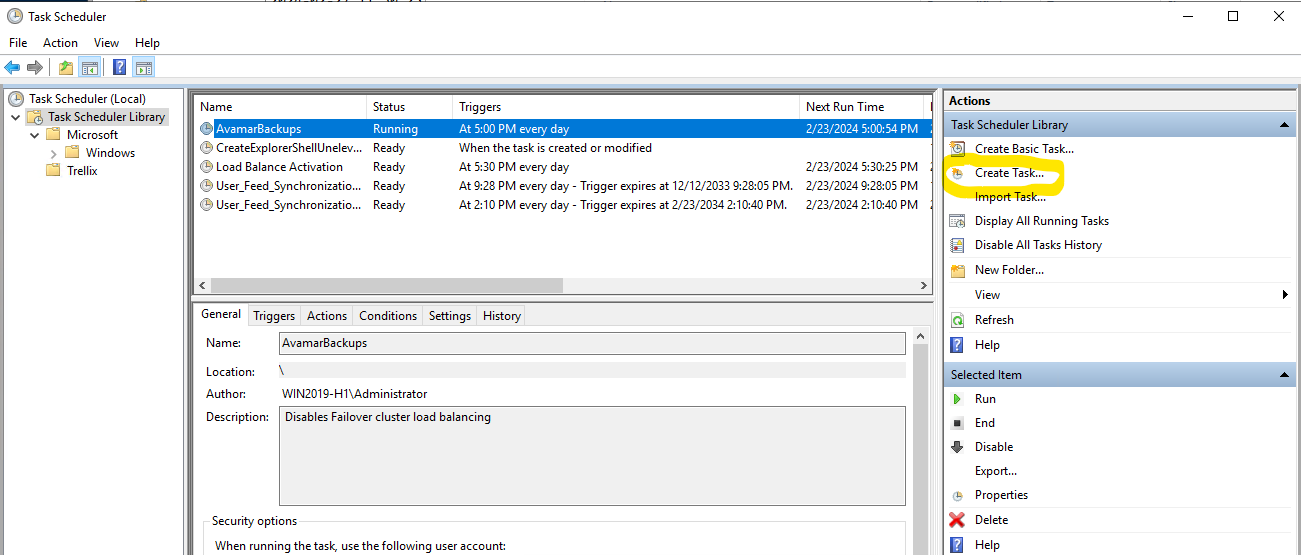Click the Create Basic Task icon
This screenshot has height=555, width=1301.
point(958,149)
